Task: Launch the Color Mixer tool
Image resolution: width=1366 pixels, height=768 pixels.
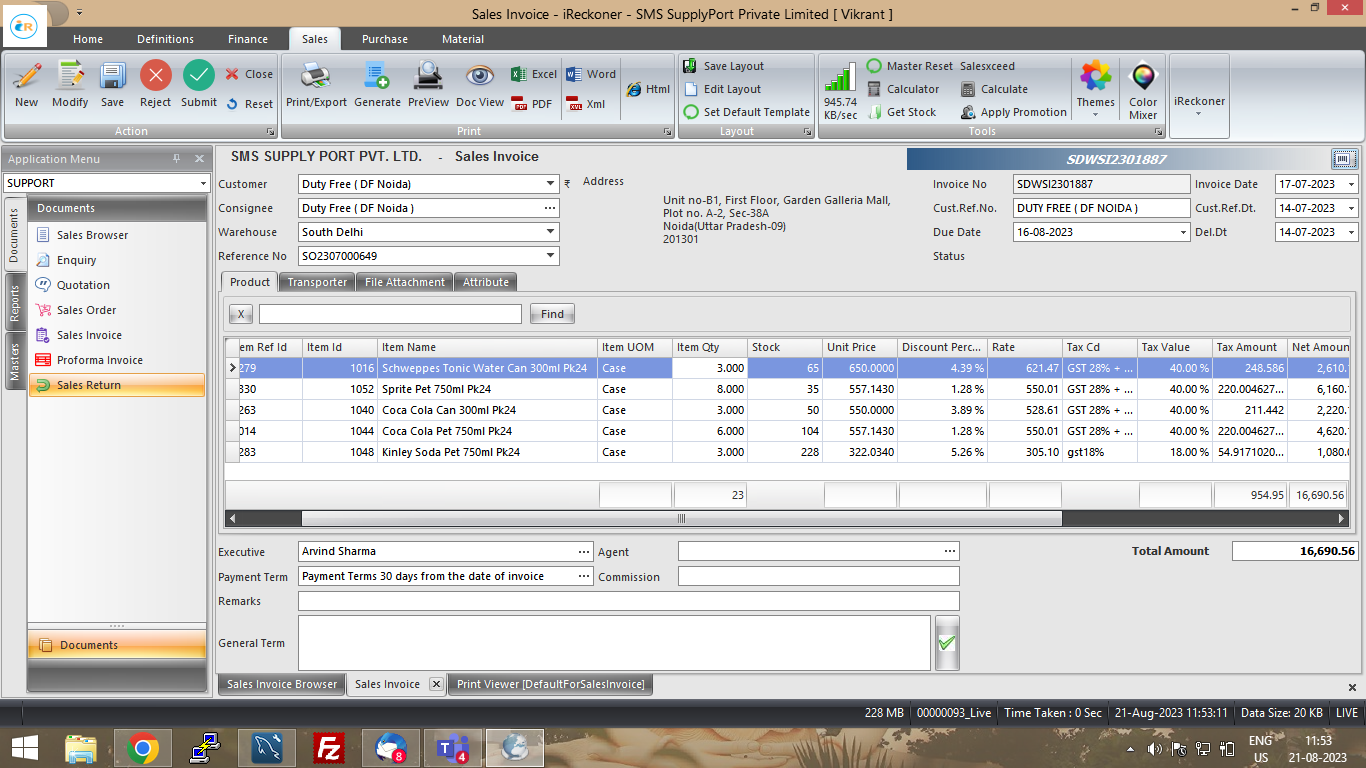Action: [1143, 77]
